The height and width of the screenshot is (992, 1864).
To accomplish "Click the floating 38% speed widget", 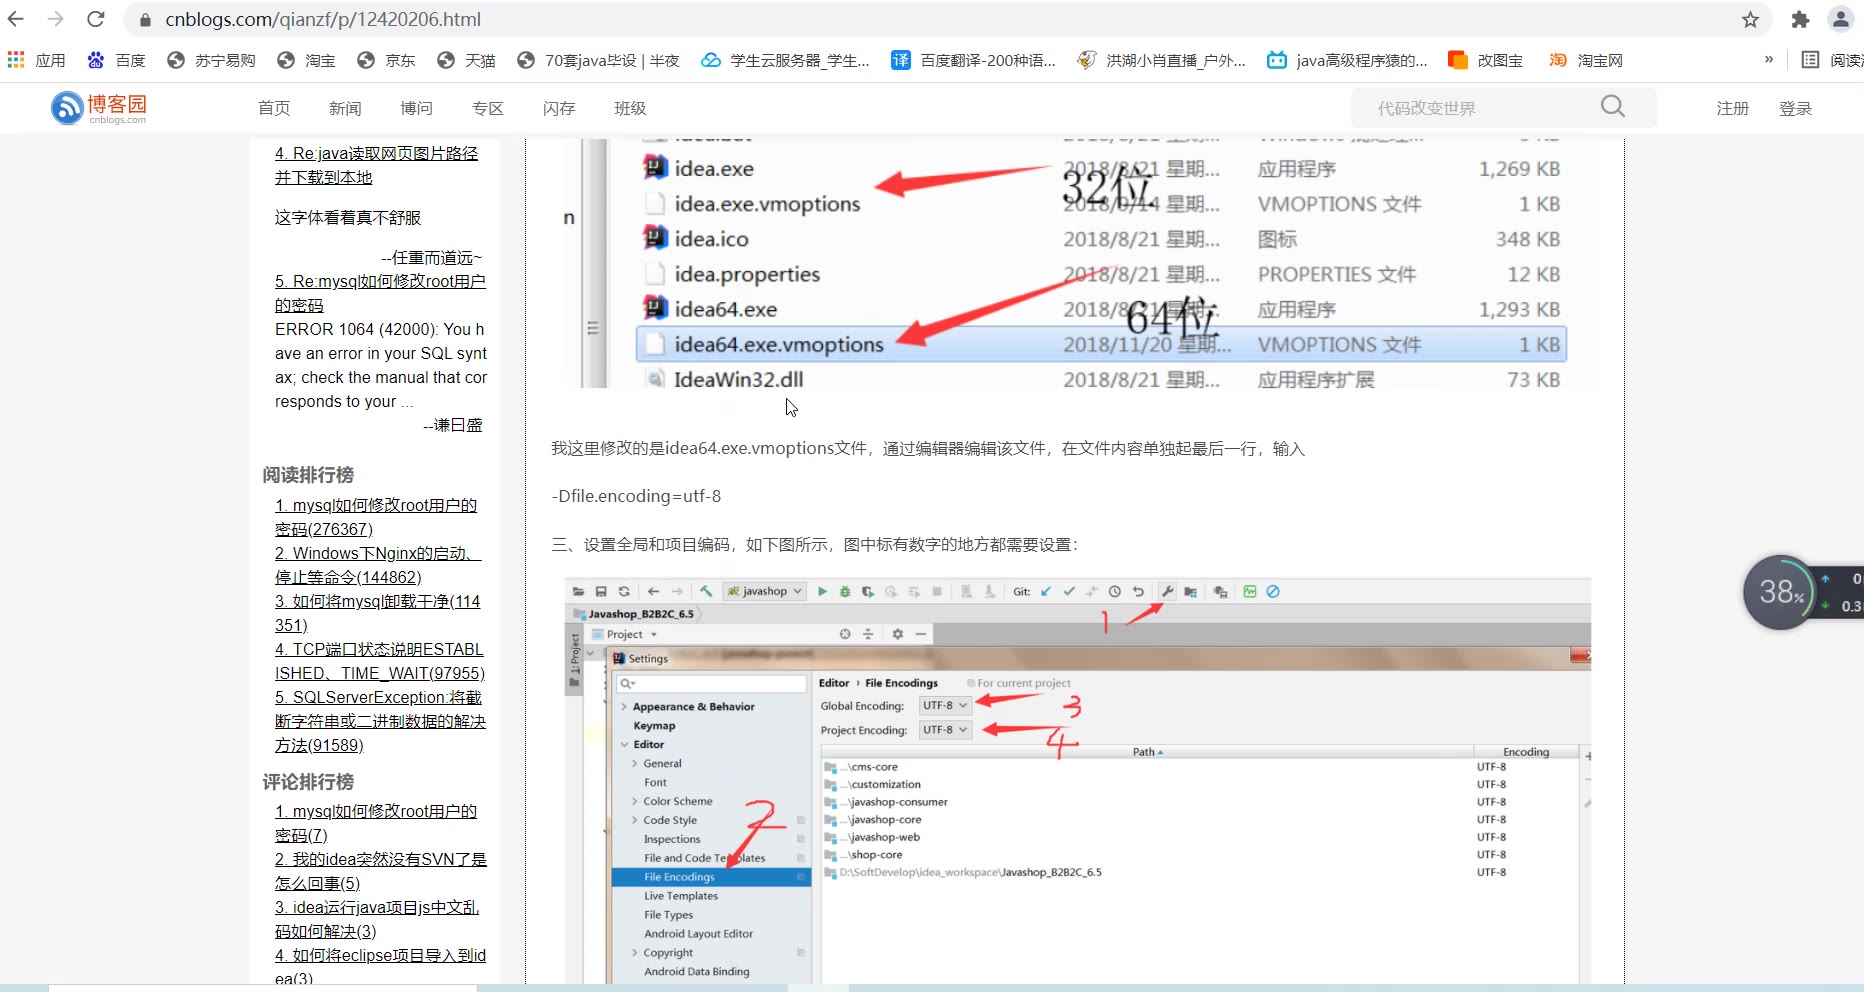I will point(1779,592).
